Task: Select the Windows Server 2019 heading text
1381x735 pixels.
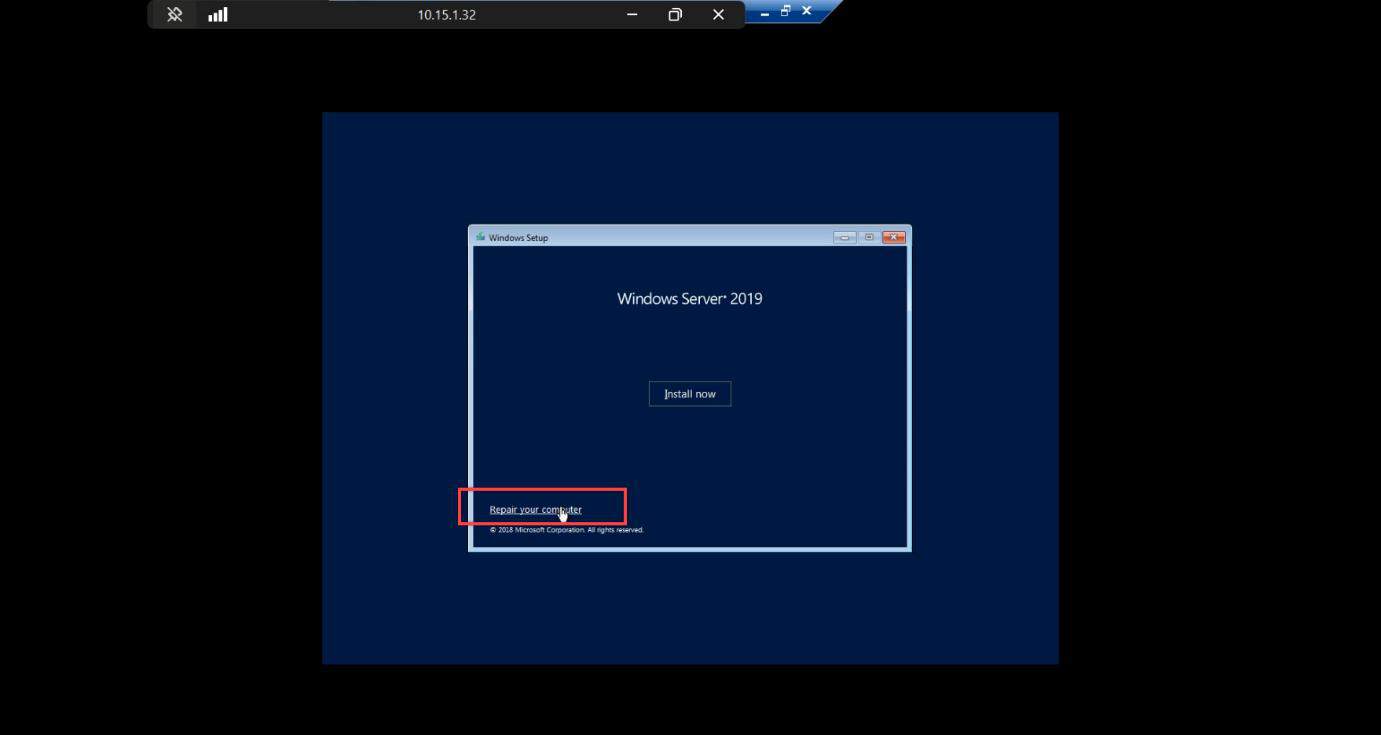Action: (x=690, y=298)
